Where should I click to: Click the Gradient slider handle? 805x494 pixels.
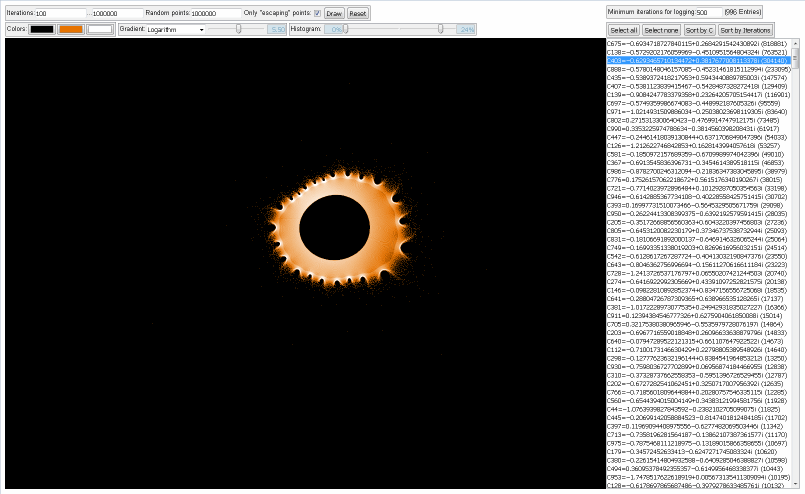click(237, 30)
